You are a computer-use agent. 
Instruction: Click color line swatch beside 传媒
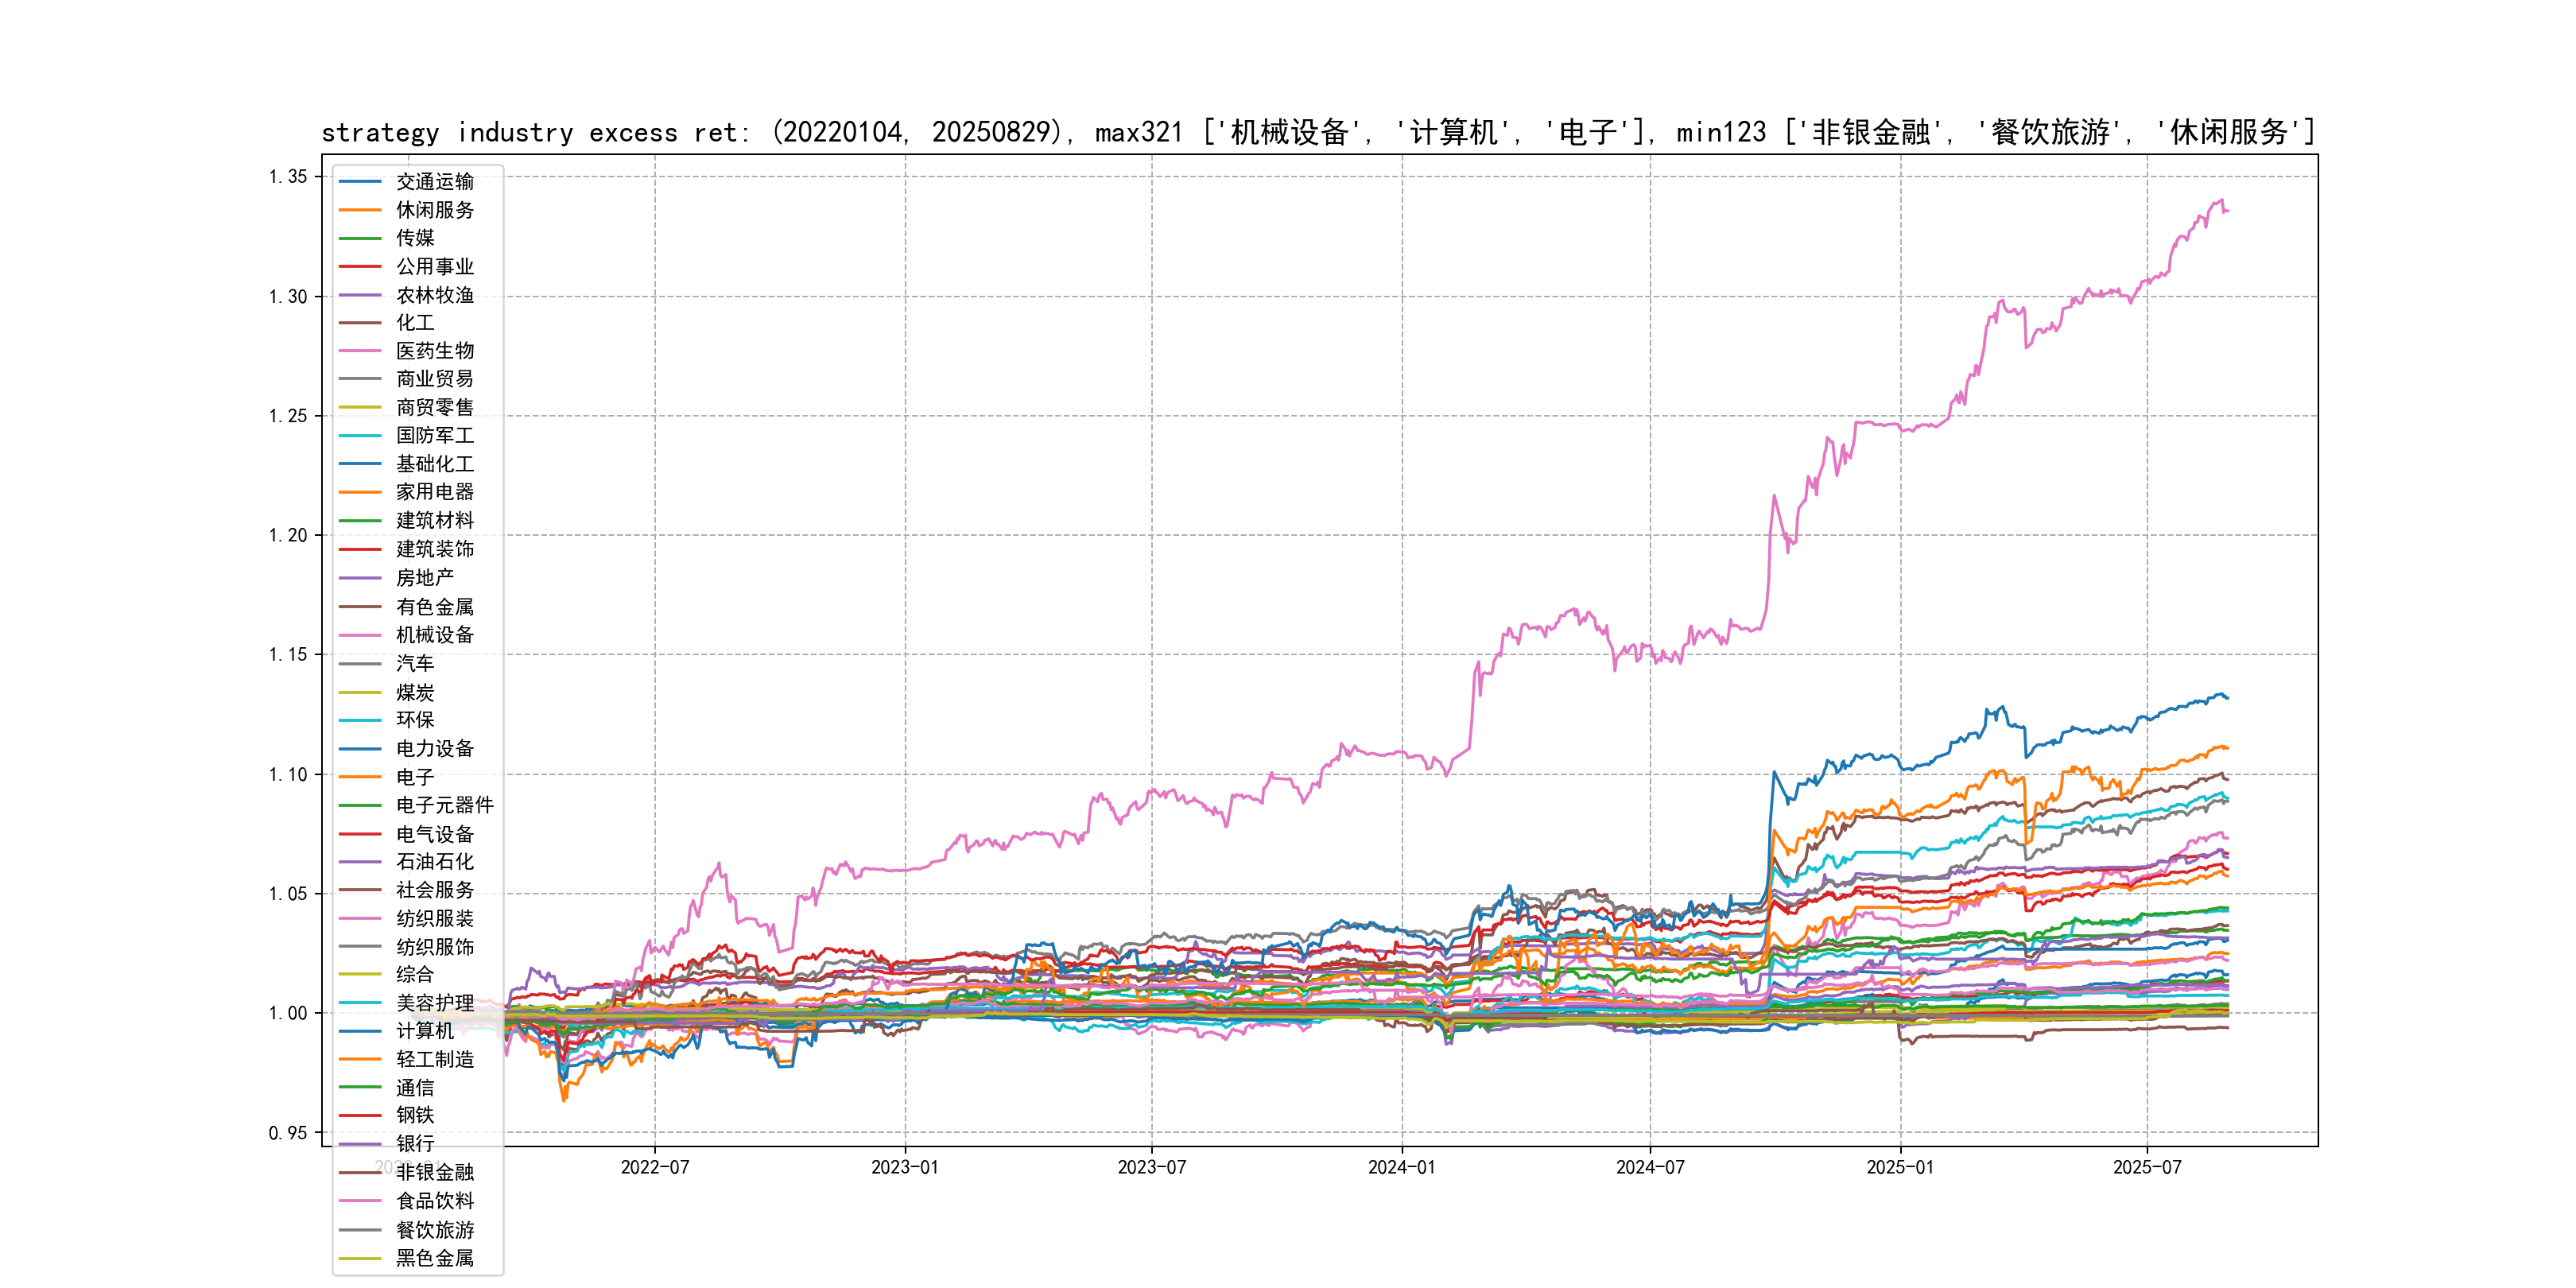click(x=360, y=238)
